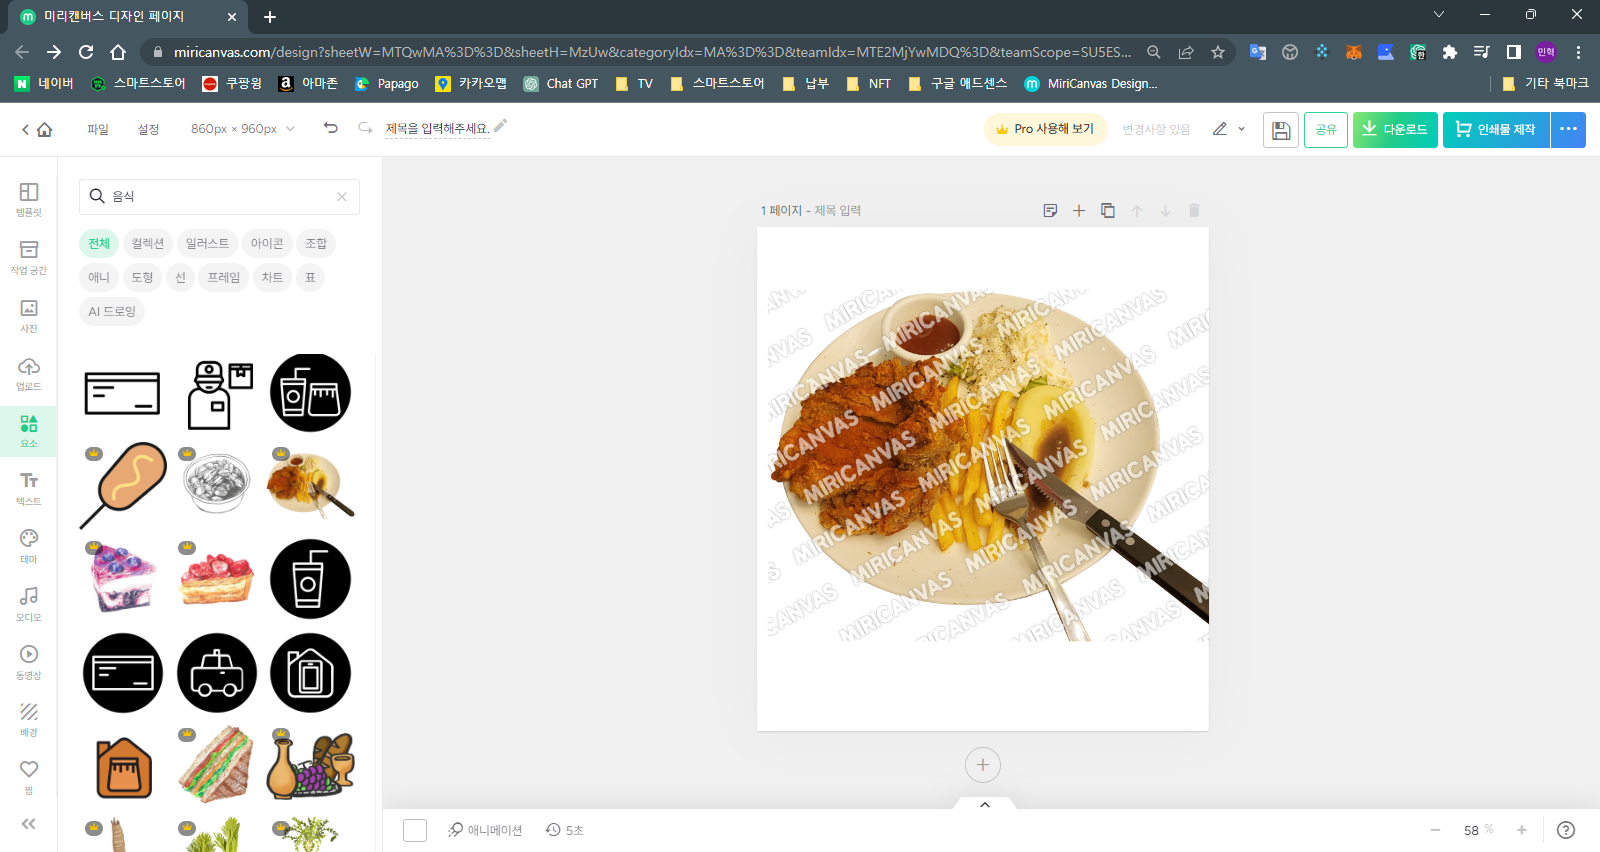The width and height of the screenshot is (1600, 852).
Task: Select the 일러스트 filter chip
Action: point(207,243)
